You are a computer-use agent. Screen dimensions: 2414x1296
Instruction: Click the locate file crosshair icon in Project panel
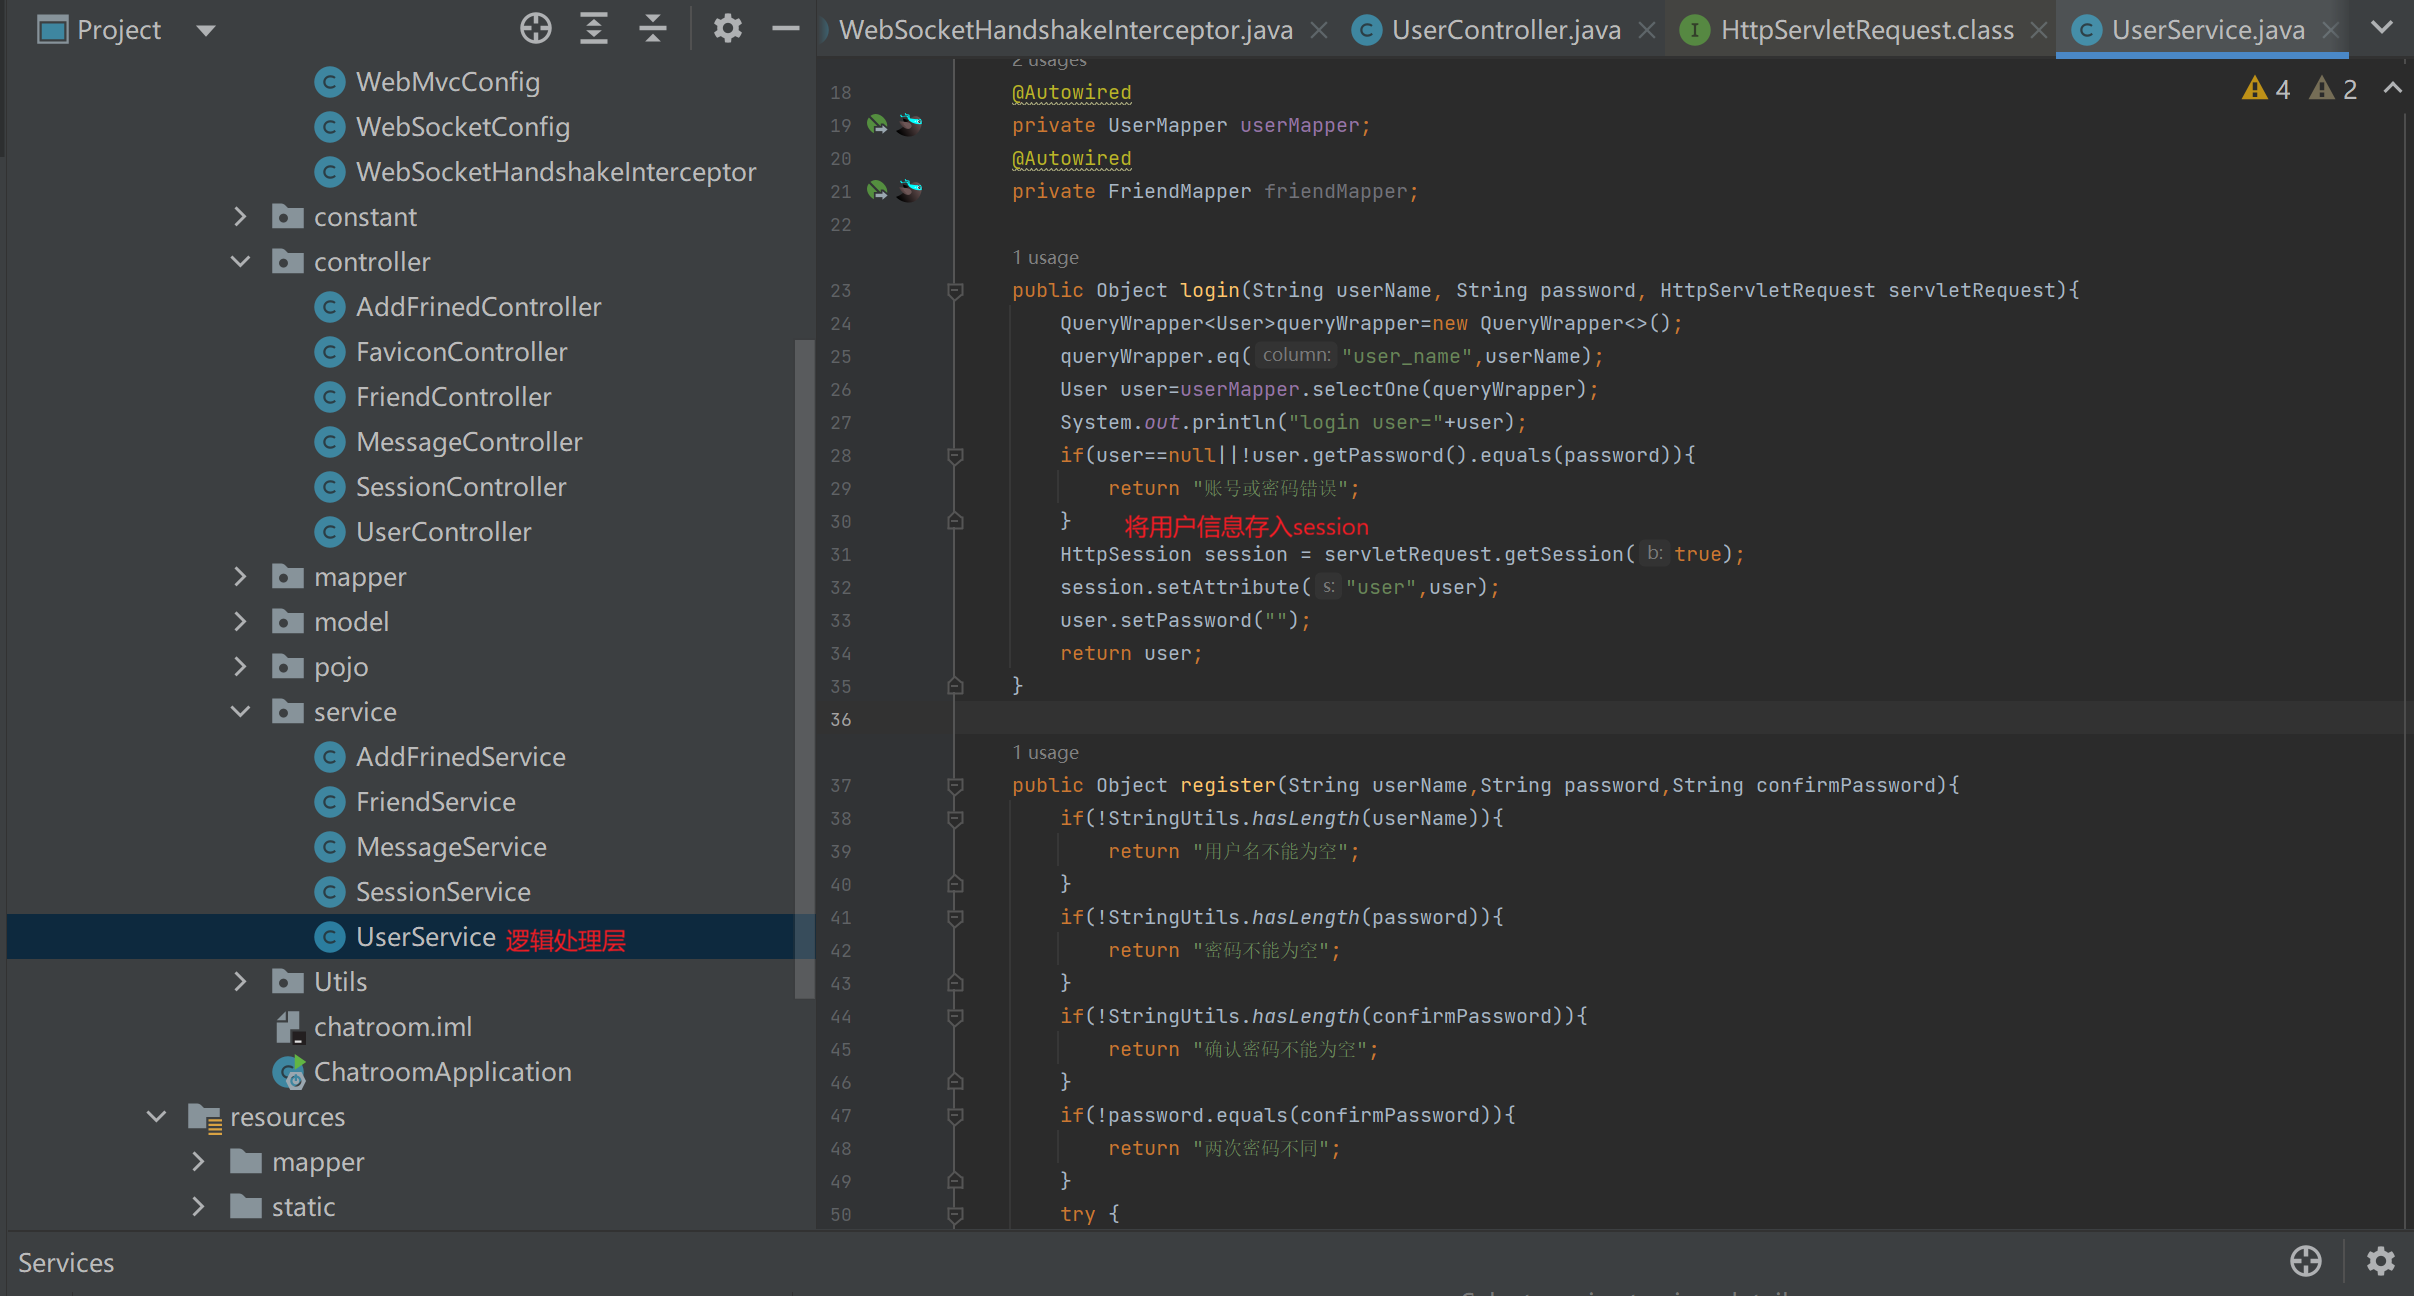tap(536, 29)
